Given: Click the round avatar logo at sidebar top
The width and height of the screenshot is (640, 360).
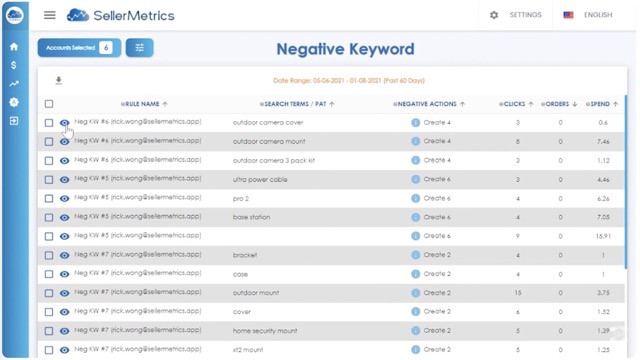Looking at the screenshot, I should point(15,15).
